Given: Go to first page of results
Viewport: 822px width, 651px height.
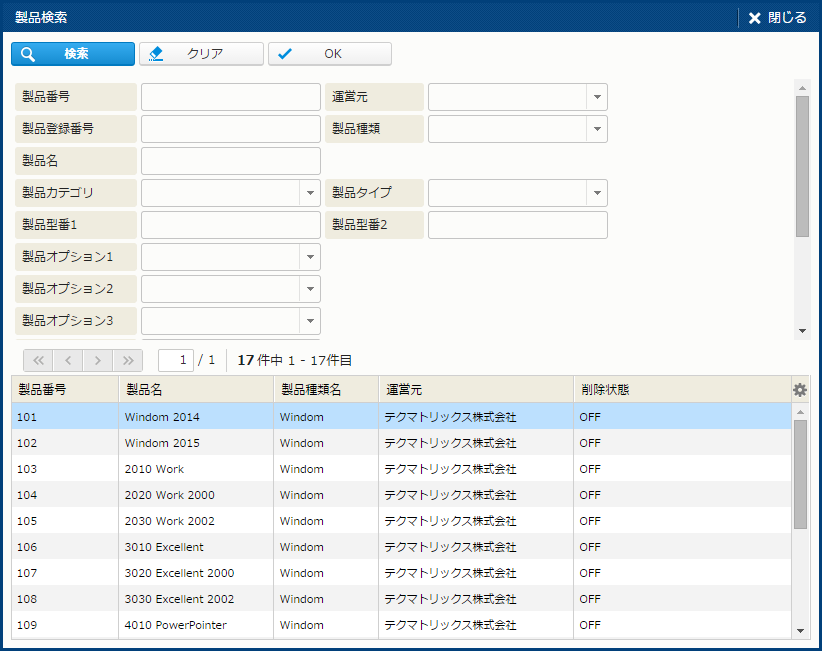Looking at the screenshot, I should (39, 360).
